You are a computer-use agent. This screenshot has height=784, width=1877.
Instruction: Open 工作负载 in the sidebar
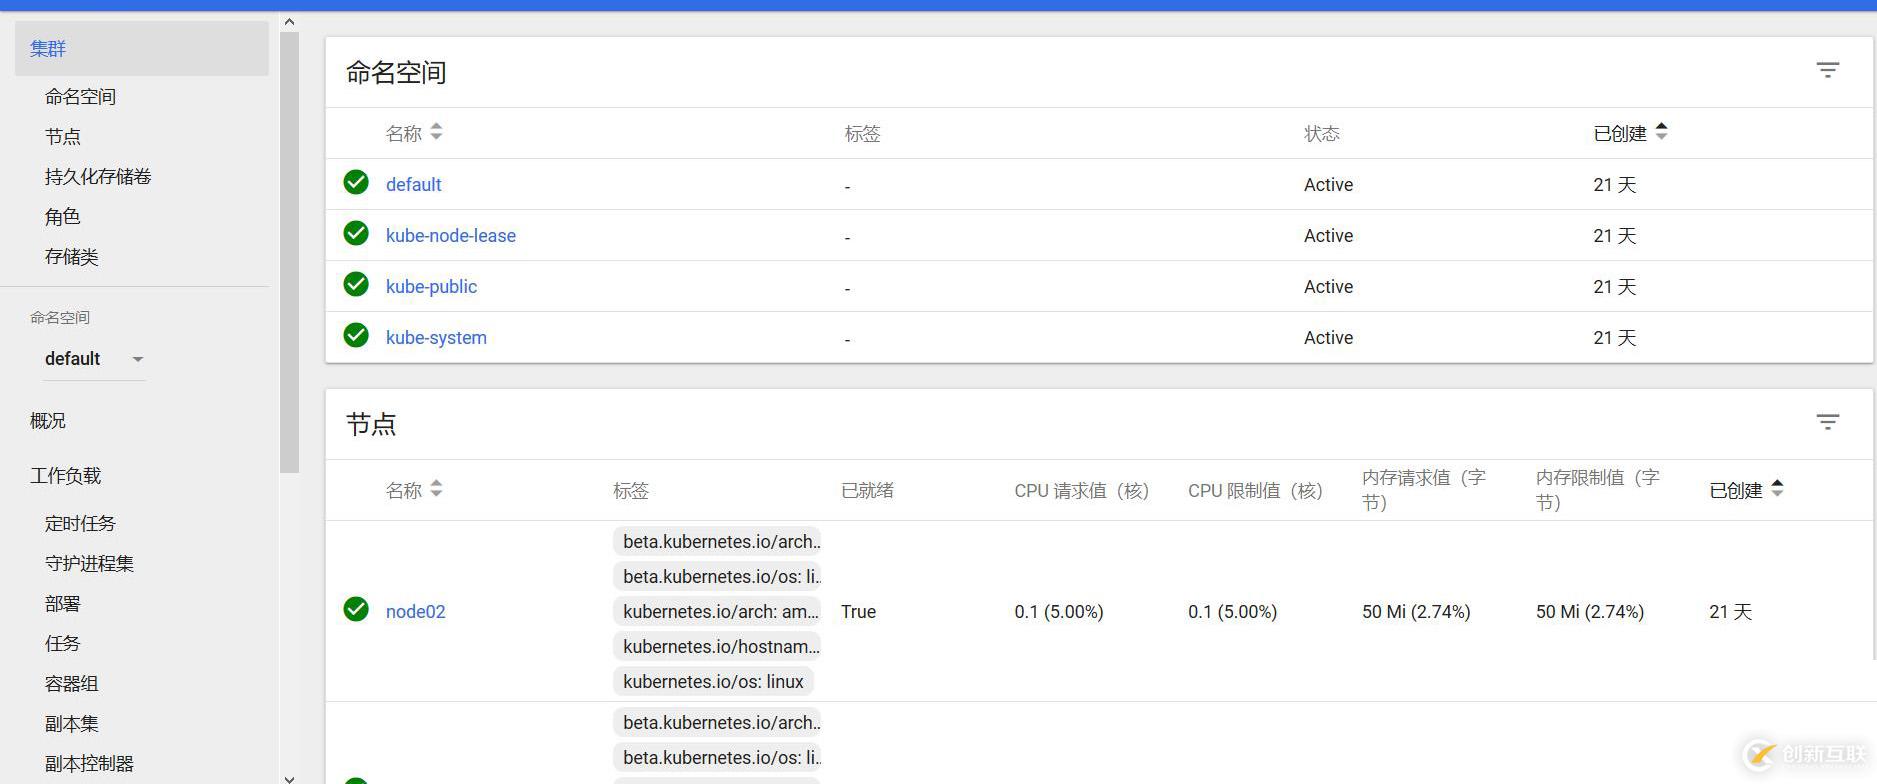pos(65,476)
